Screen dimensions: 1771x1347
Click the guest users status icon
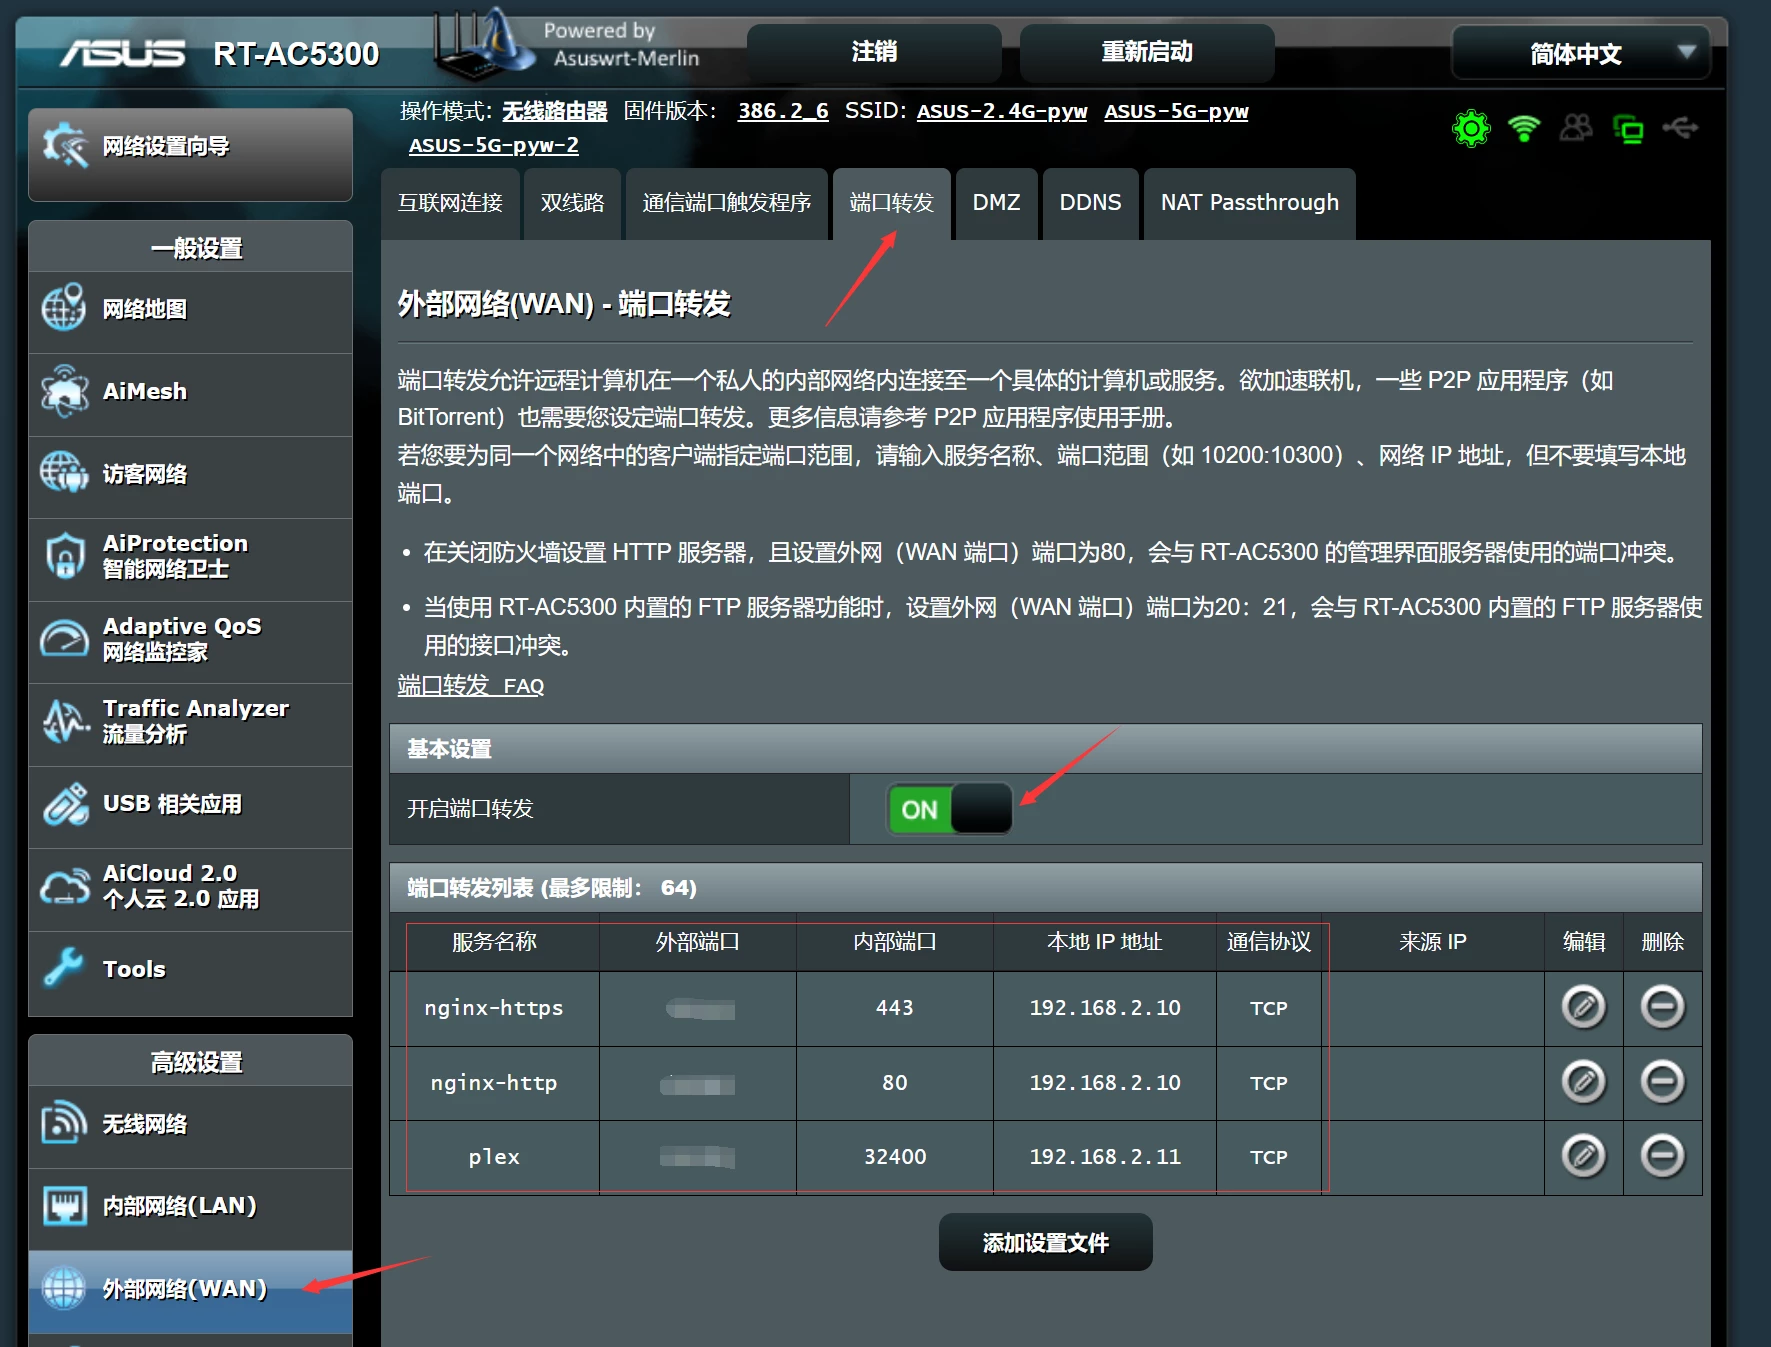(x=1576, y=128)
